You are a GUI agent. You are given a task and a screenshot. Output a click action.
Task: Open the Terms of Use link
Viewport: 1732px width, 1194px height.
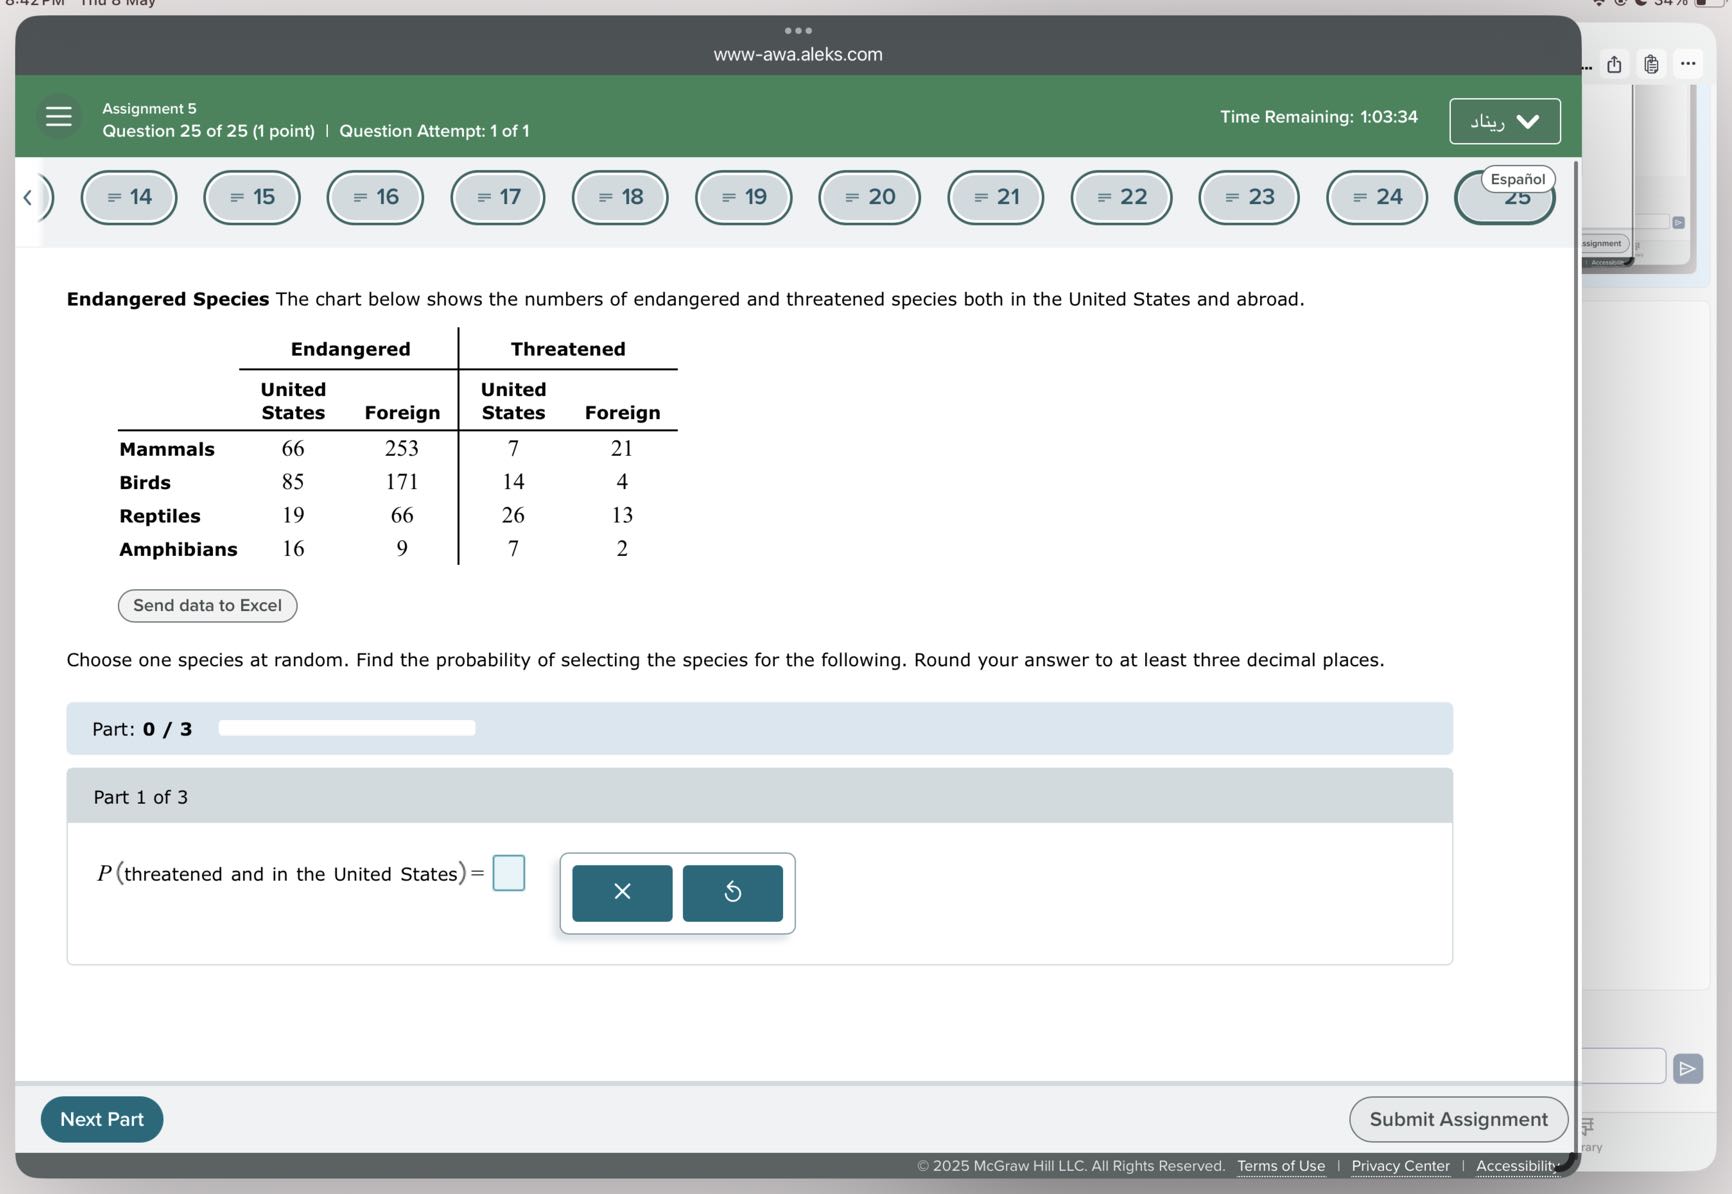point(1280,1166)
